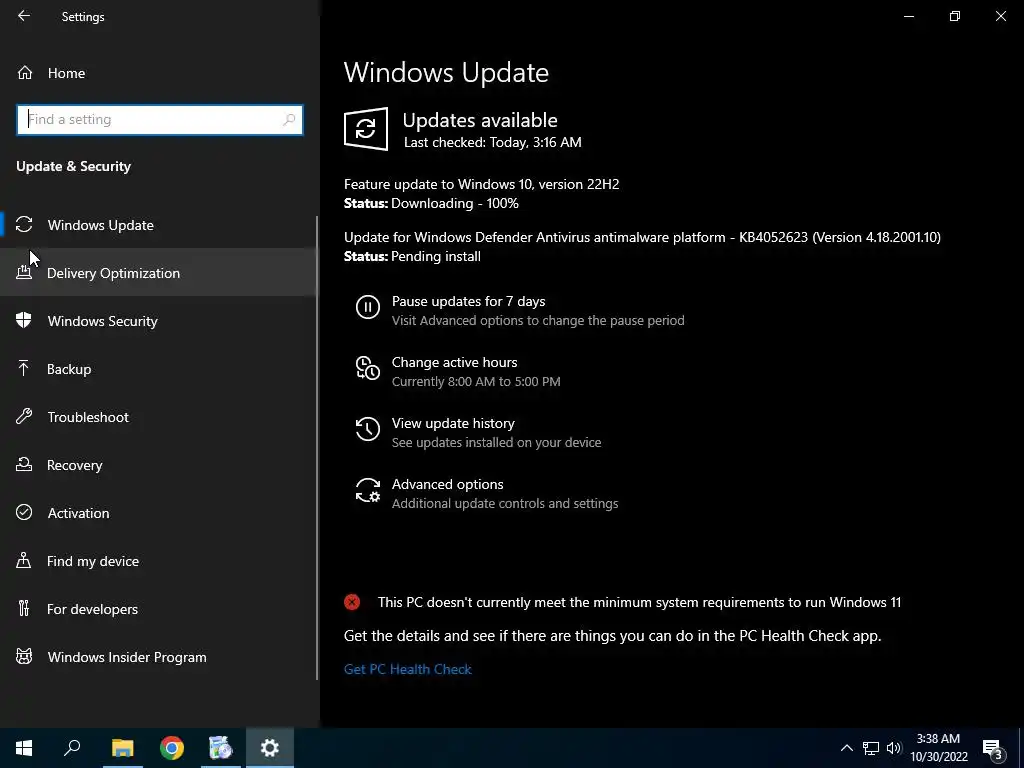
Task: Click the Get PC Health Check link
Action: point(408,669)
